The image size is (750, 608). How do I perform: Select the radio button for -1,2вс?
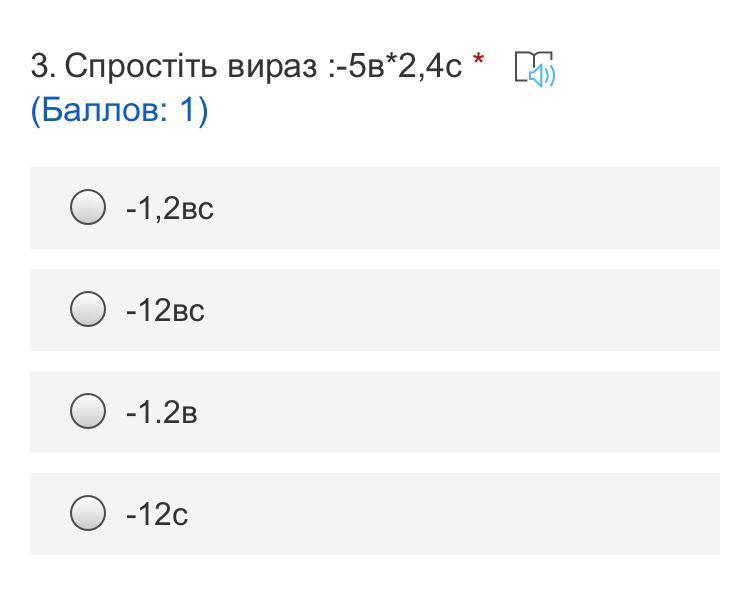[x=88, y=208]
